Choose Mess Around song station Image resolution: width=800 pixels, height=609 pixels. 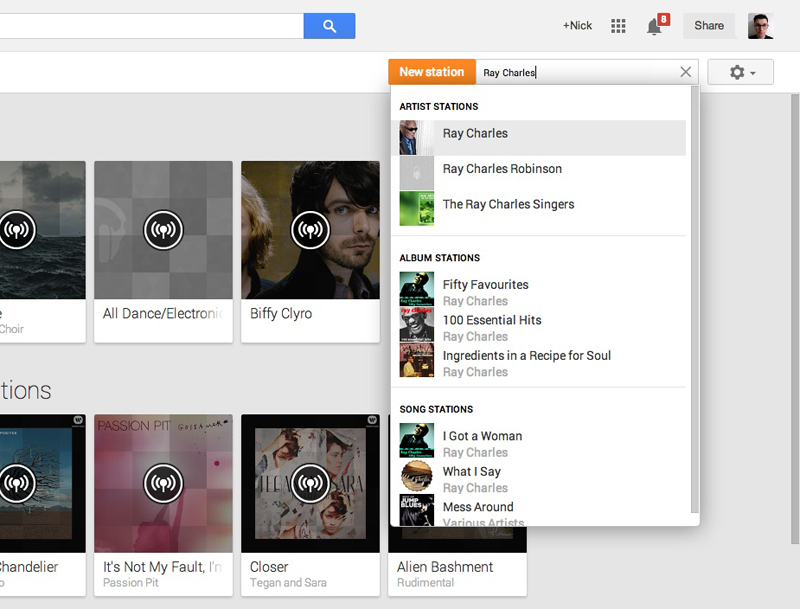click(538, 511)
